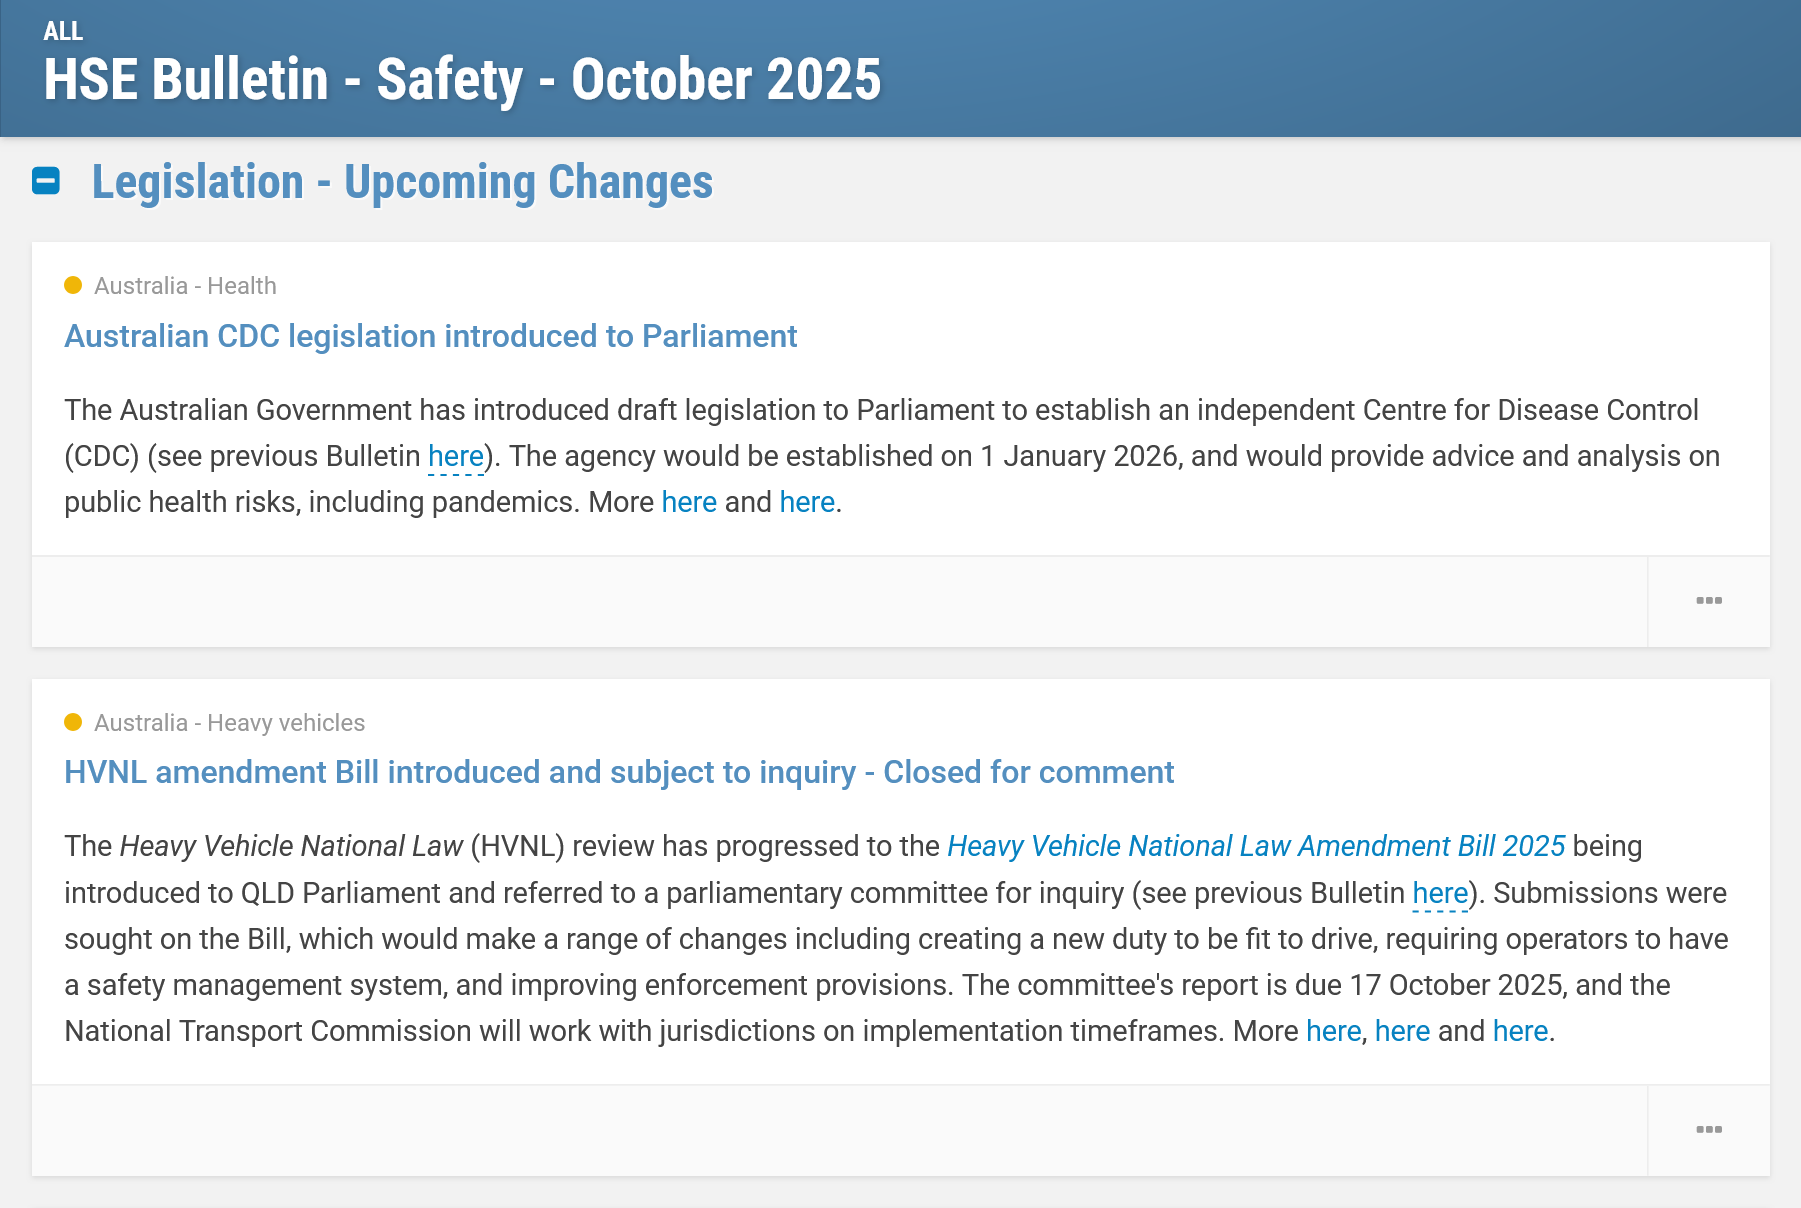Follow the previous Bulletin 'here' link in the CDC paragraph
1801x1208 pixels.
click(x=456, y=456)
